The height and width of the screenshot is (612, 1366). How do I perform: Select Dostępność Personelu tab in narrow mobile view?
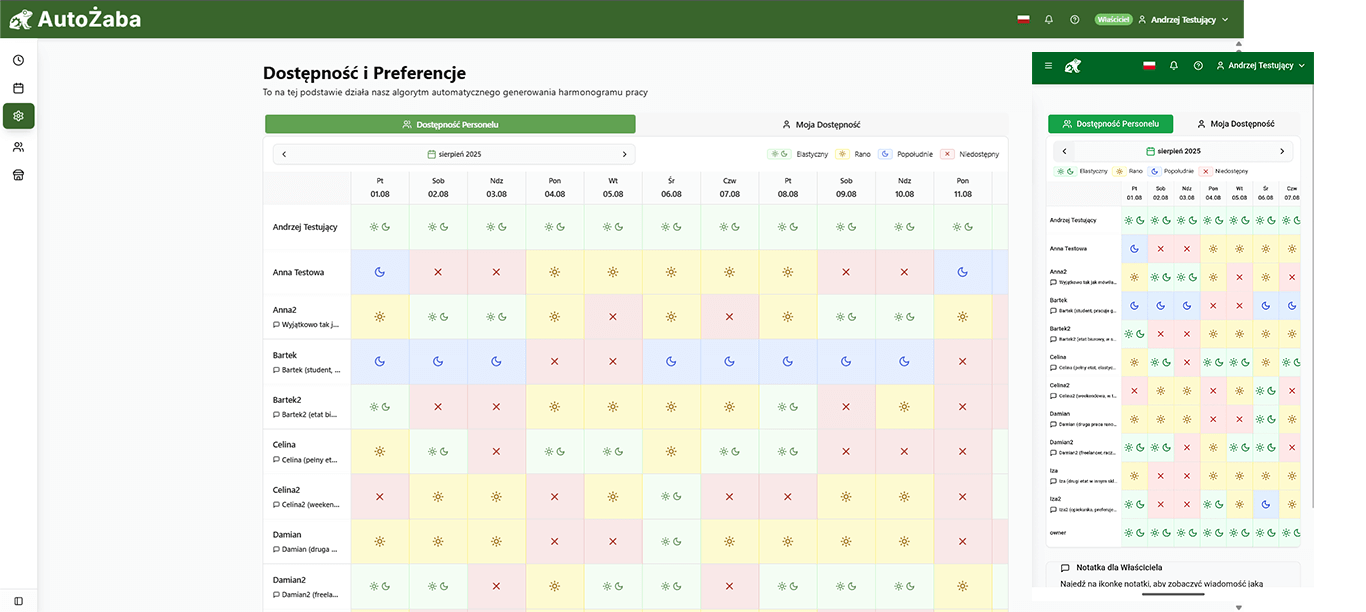click(x=1109, y=124)
